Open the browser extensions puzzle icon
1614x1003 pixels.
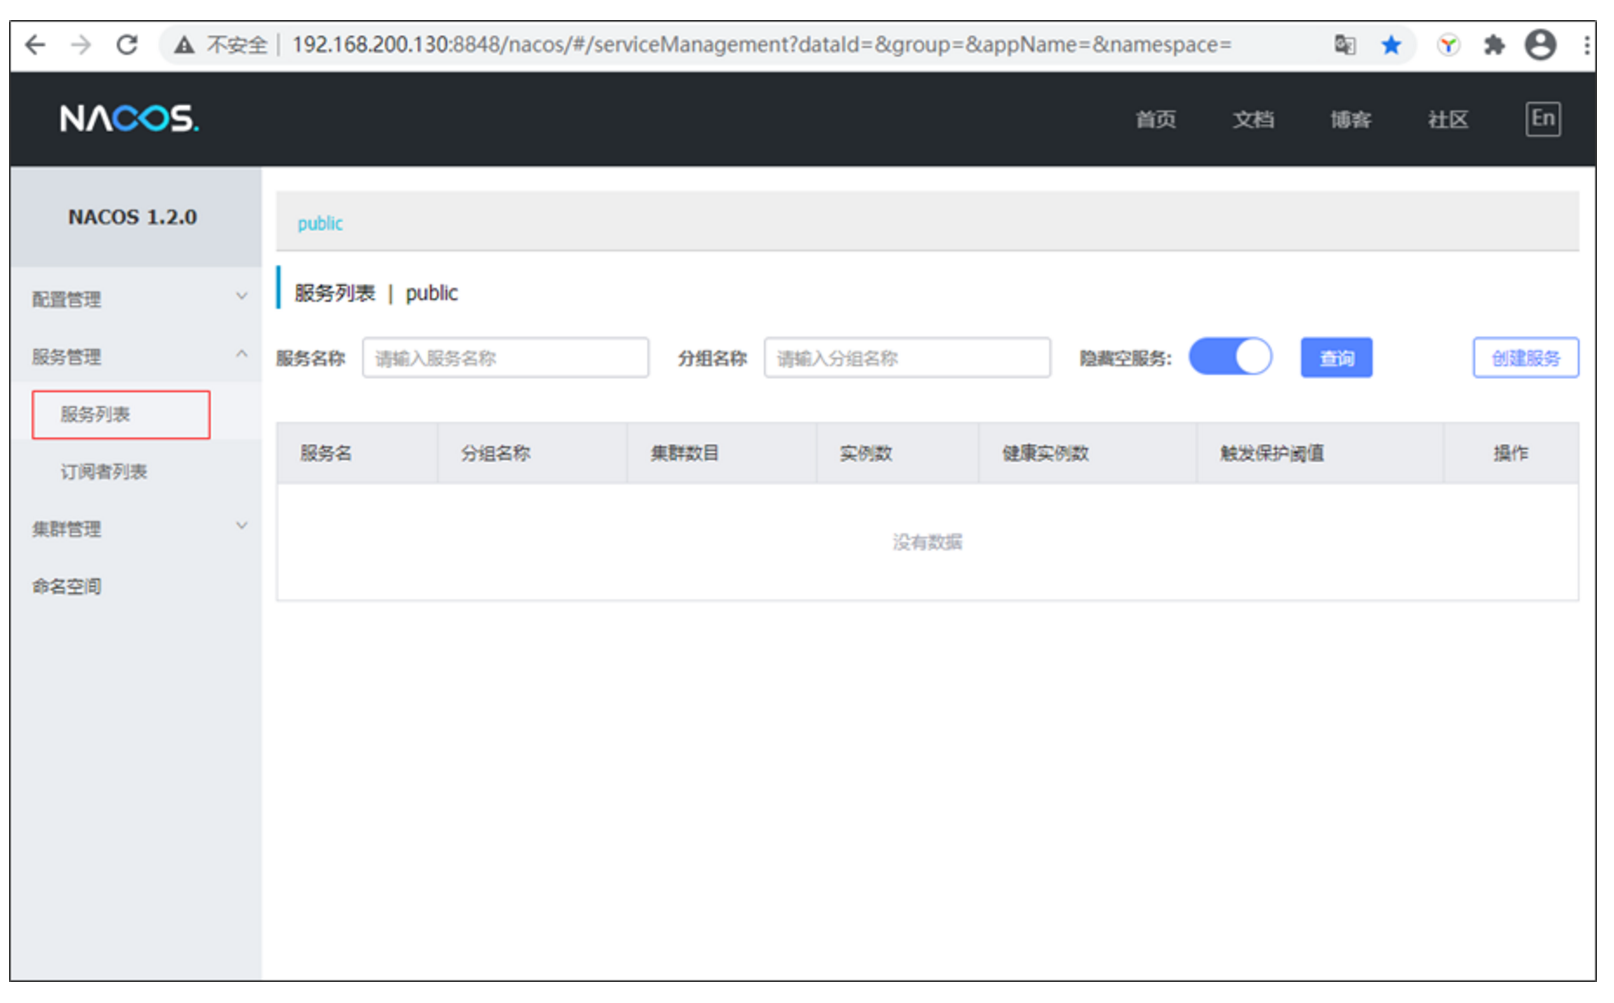click(1494, 44)
